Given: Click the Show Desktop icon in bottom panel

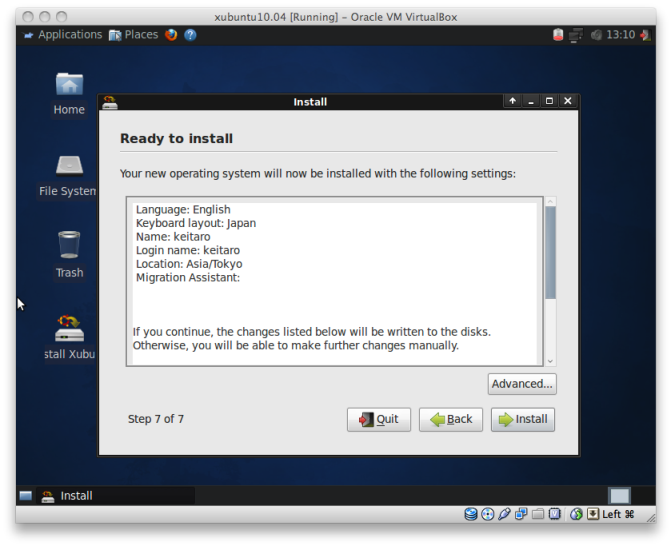Looking at the screenshot, I should tap(26, 496).
